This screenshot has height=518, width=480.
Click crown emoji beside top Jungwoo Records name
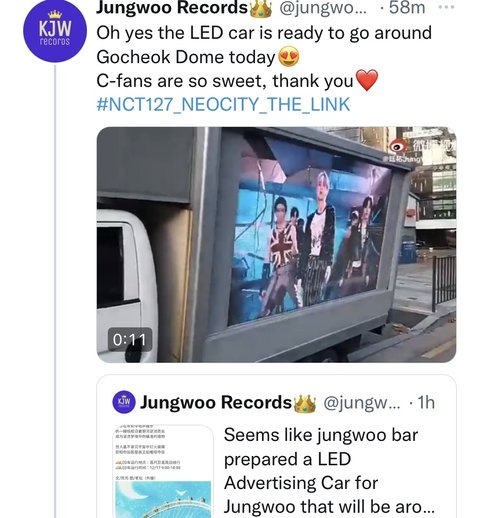click(261, 8)
